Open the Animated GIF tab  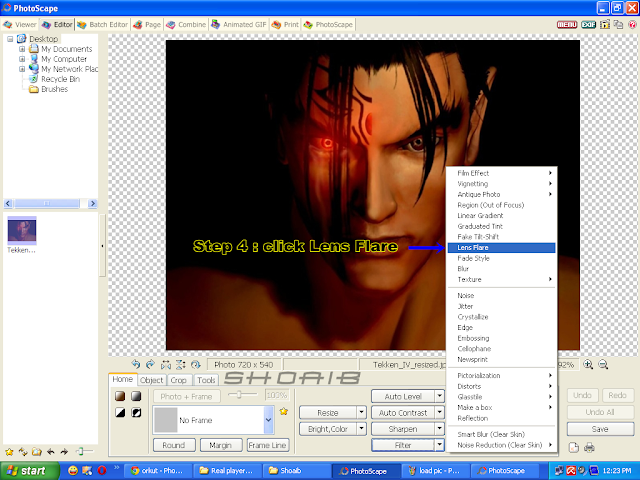tap(239, 24)
